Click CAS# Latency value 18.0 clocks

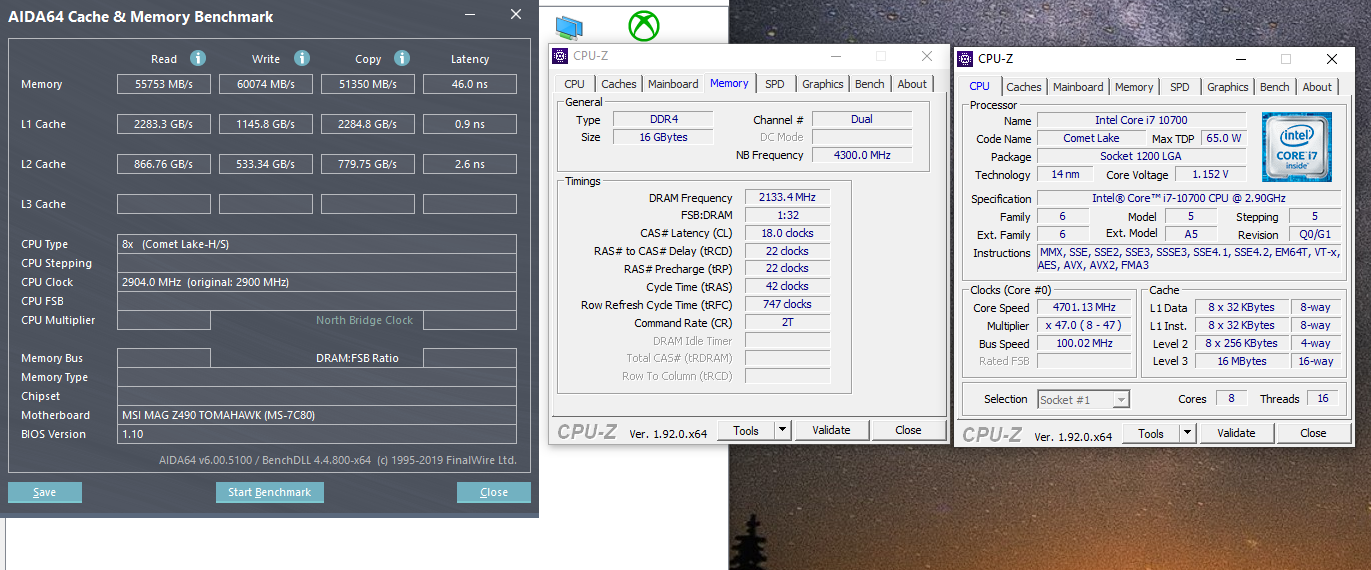(x=787, y=233)
